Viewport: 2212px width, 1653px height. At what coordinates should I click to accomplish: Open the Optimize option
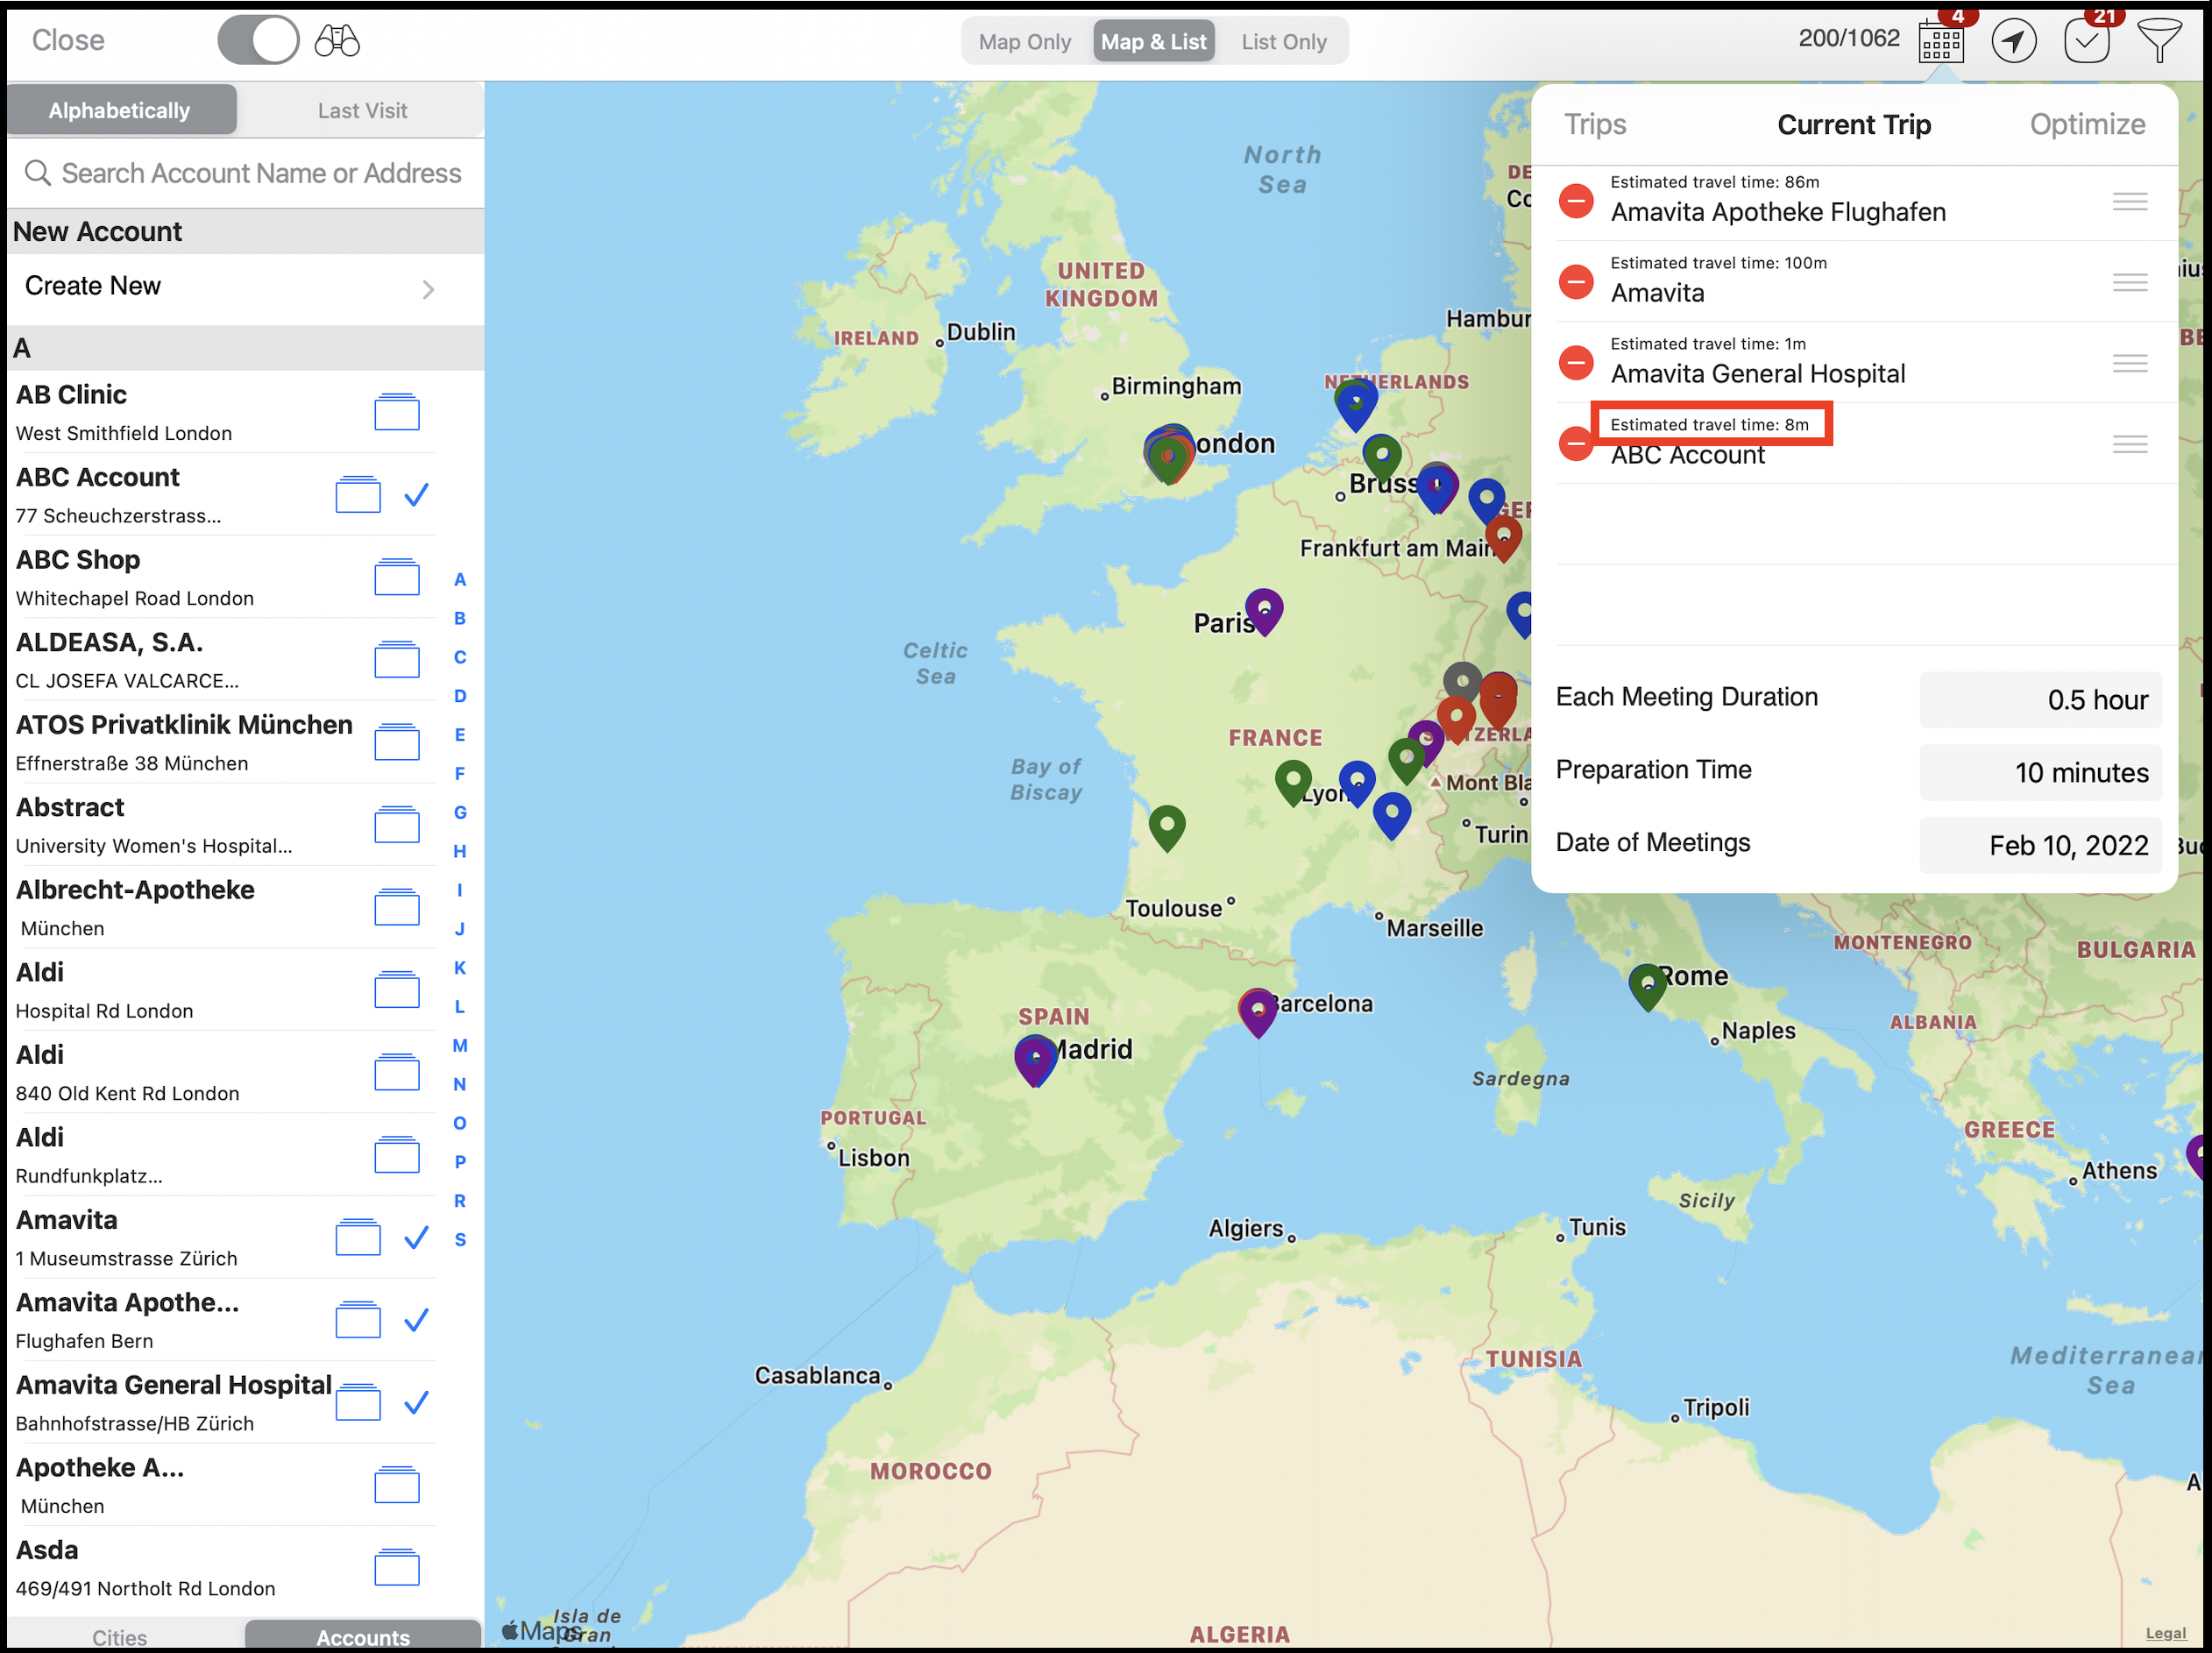click(x=2087, y=124)
